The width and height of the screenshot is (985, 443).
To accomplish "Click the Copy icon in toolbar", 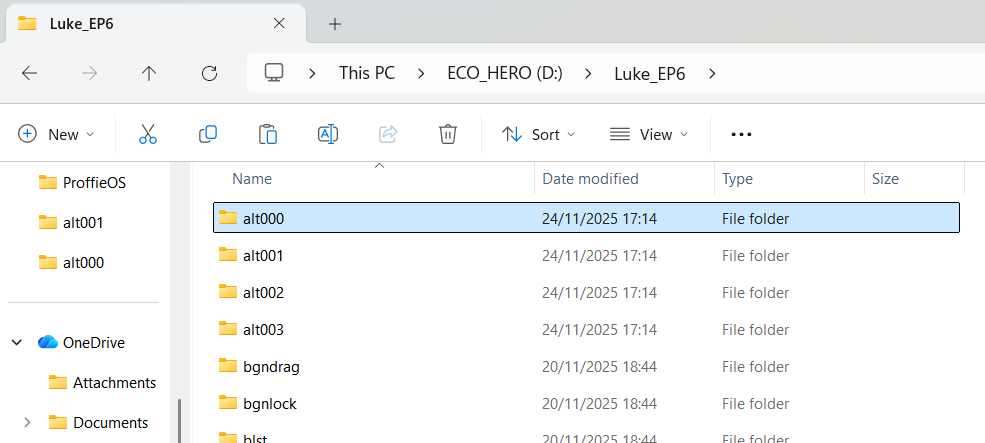I will point(208,134).
